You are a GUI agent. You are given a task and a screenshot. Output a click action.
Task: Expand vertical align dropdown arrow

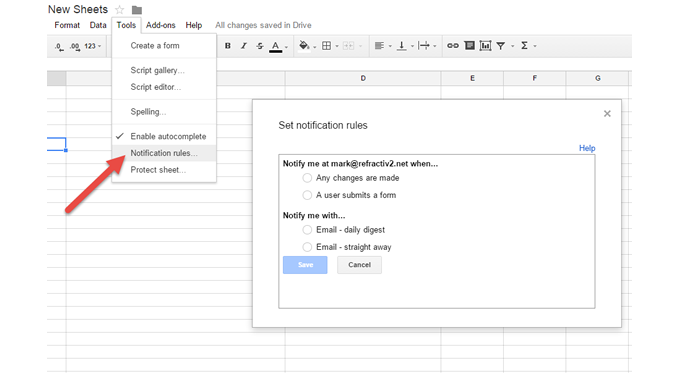tap(412, 46)
